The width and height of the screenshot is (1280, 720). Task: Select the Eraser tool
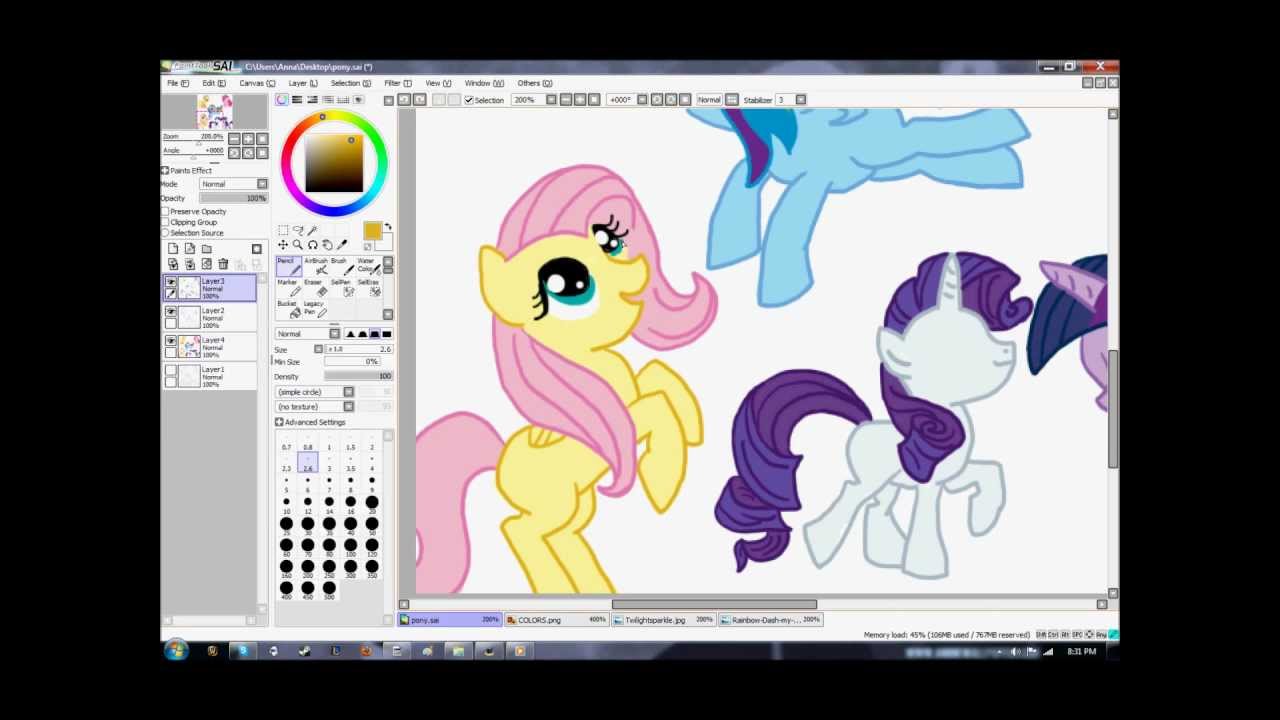[x=316, y=288]
